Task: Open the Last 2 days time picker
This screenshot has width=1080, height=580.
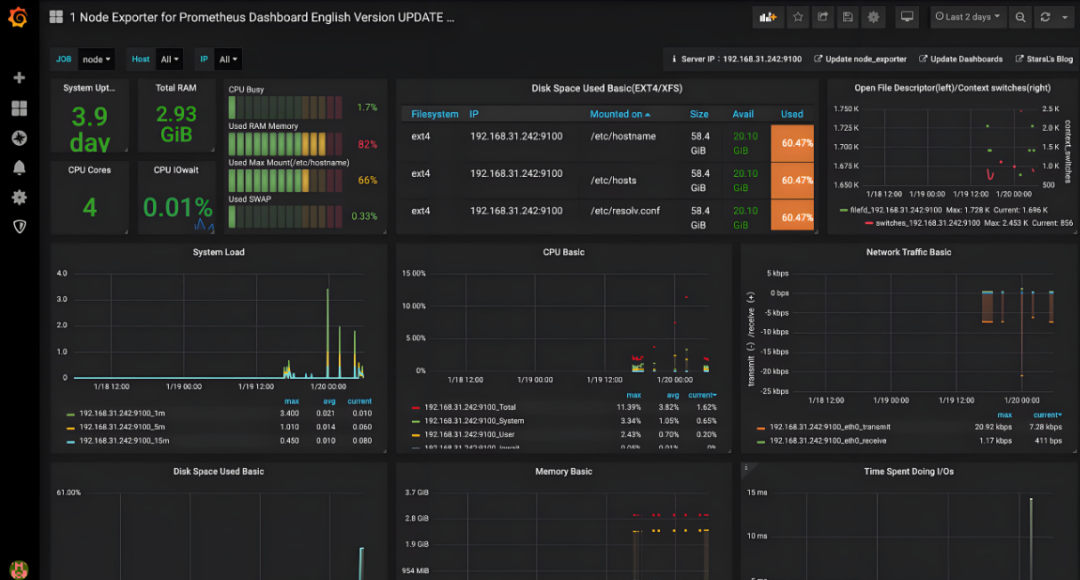Action: click(968, 17)
